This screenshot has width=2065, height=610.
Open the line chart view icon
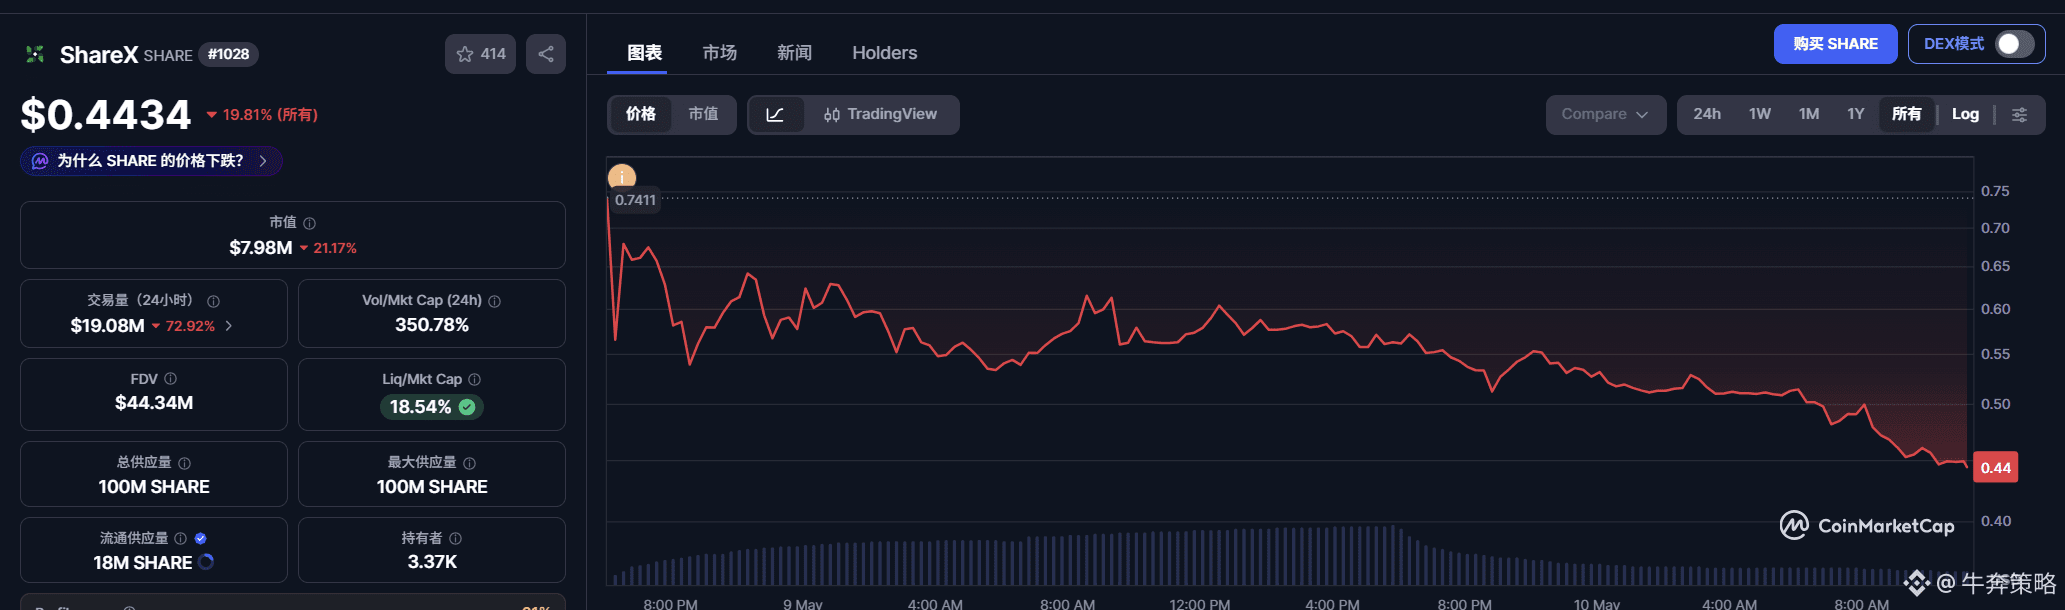[776, 115]
